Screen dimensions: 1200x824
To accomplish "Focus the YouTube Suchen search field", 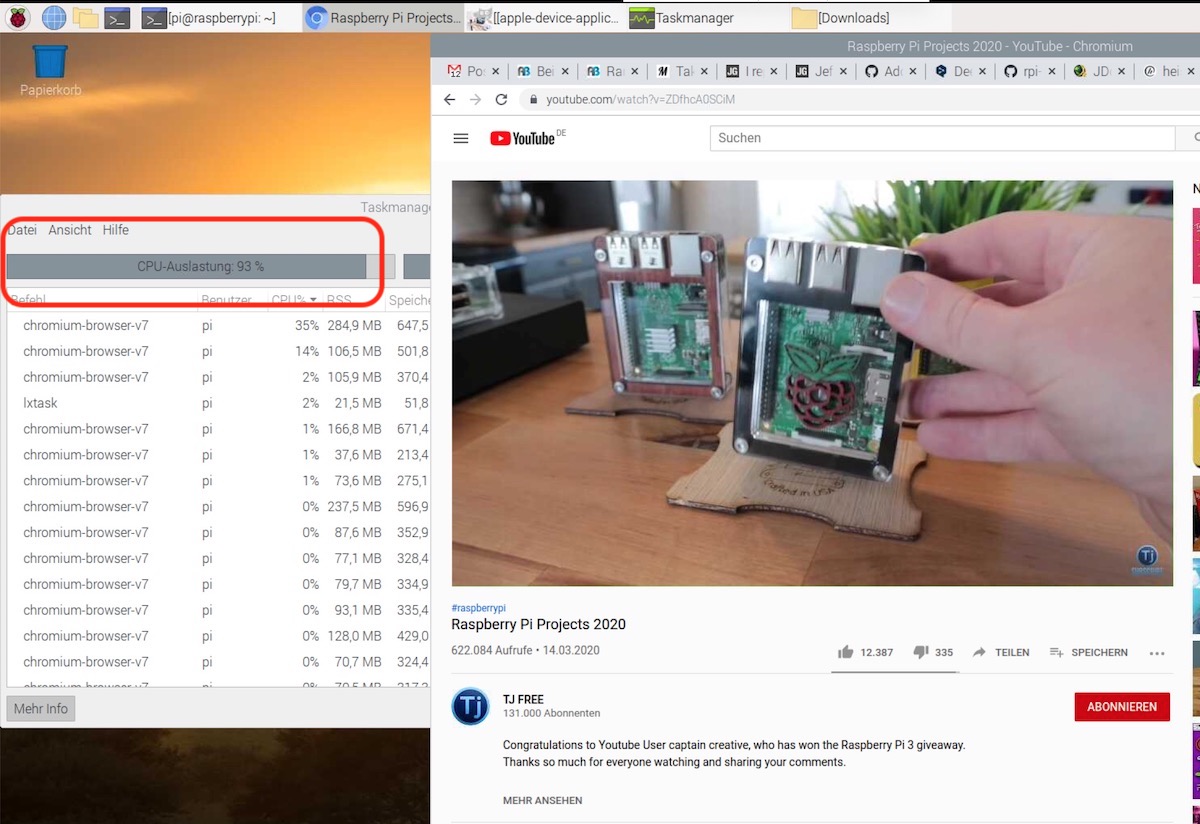I will 940,138.
